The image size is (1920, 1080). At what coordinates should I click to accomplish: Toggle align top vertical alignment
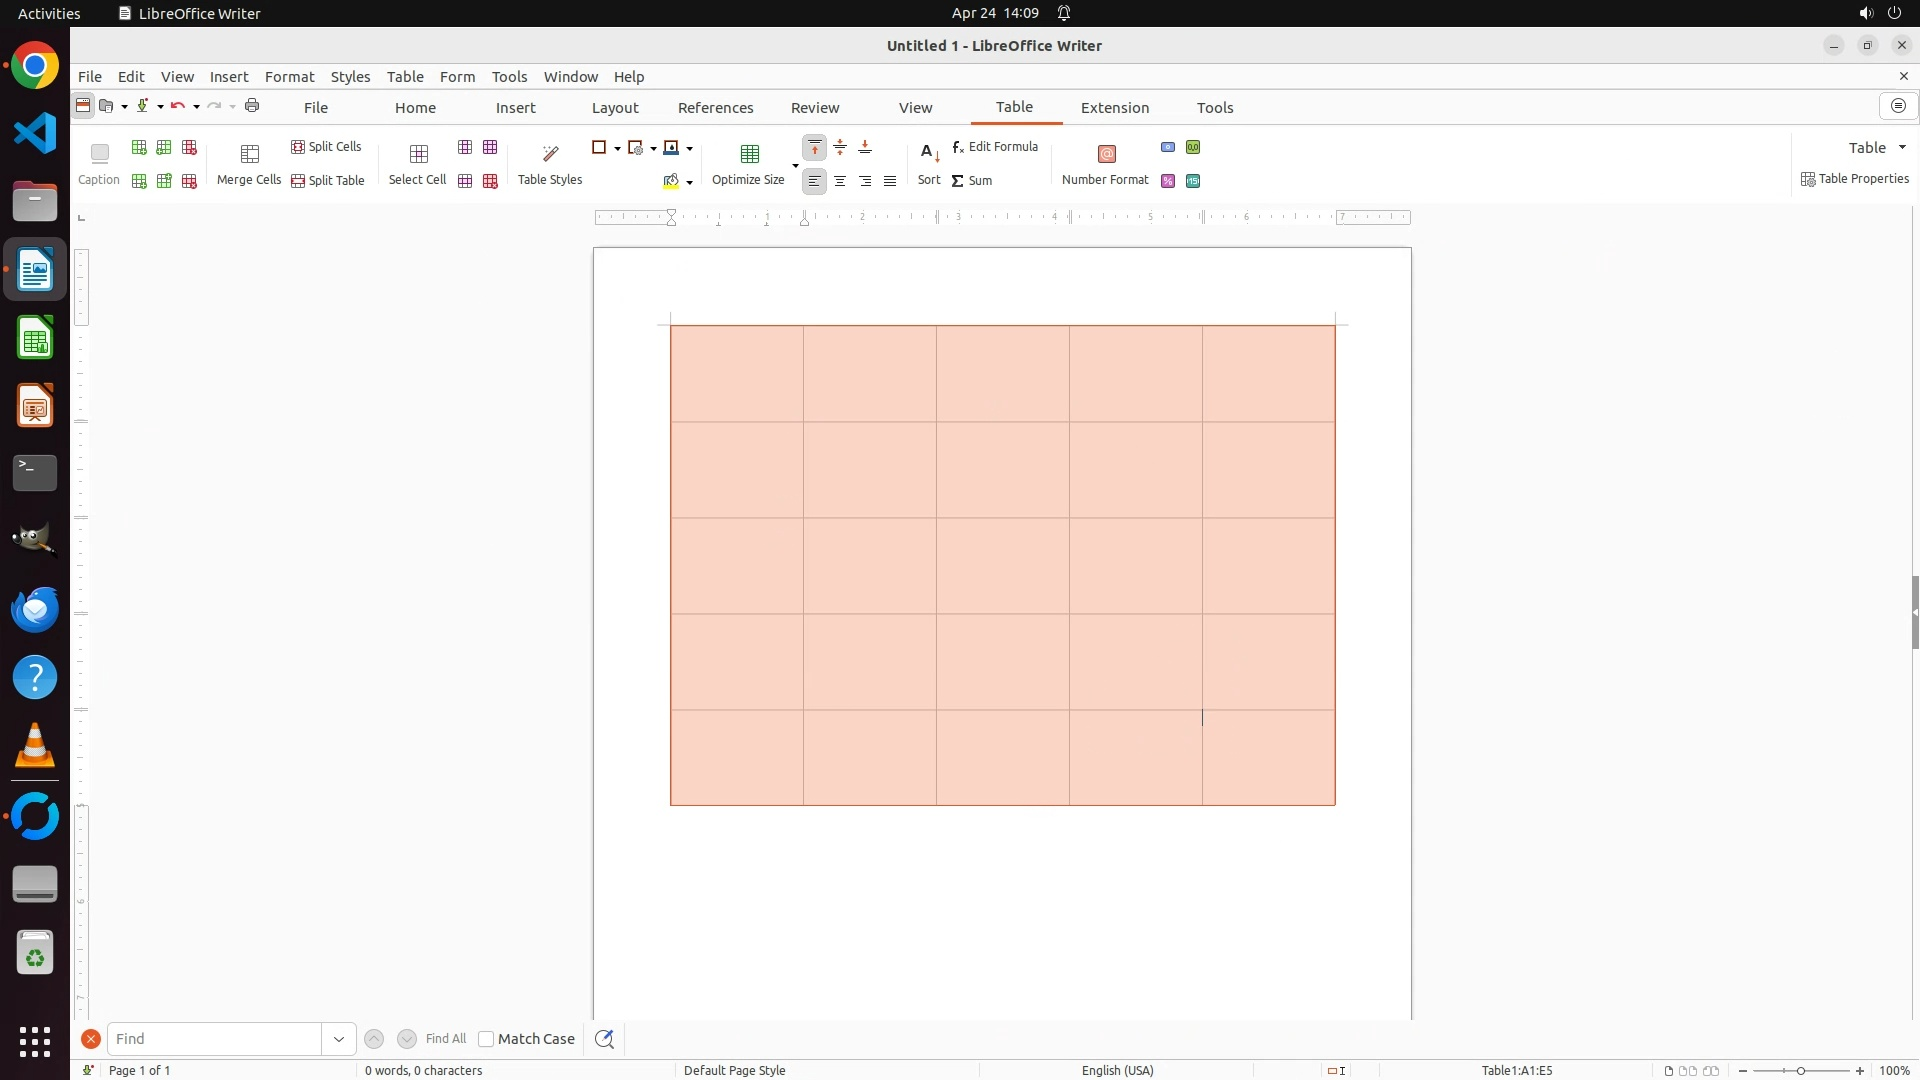point(815,148)
